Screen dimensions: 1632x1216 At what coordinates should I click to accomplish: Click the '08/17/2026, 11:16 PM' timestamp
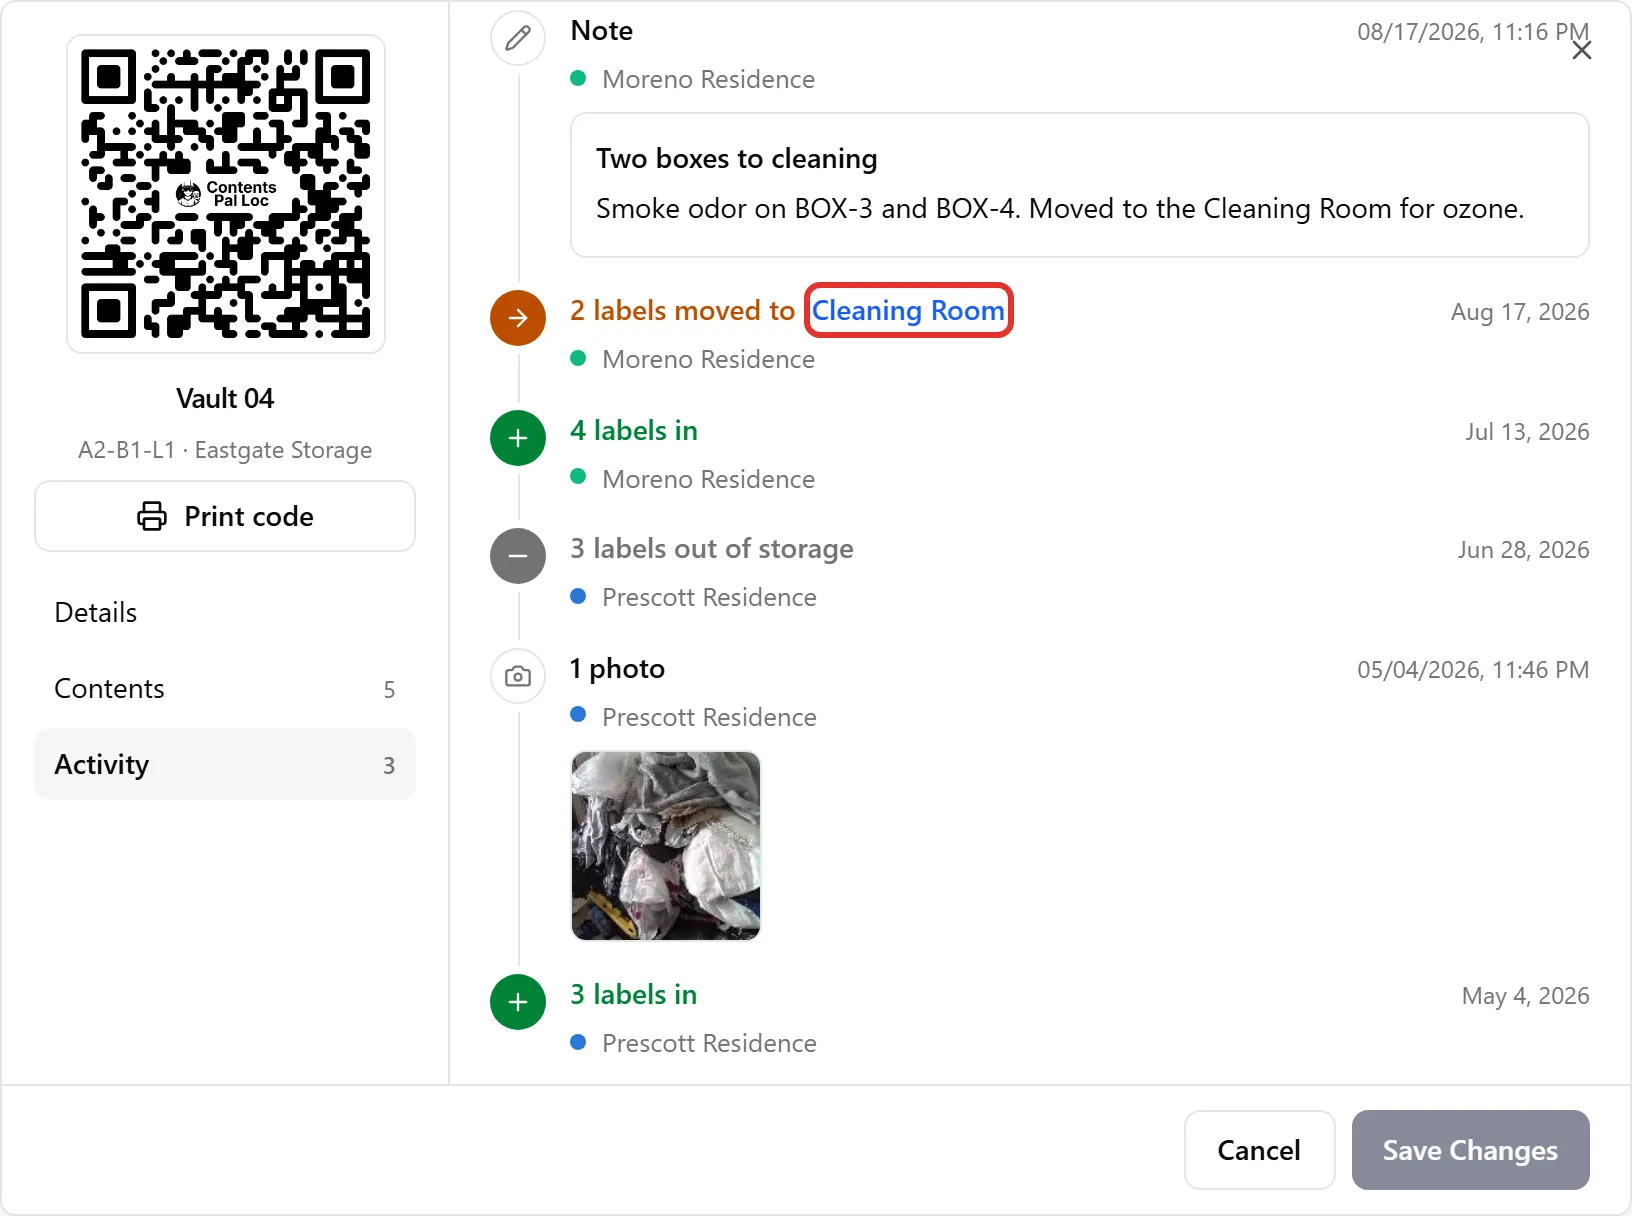[1473, 32]
